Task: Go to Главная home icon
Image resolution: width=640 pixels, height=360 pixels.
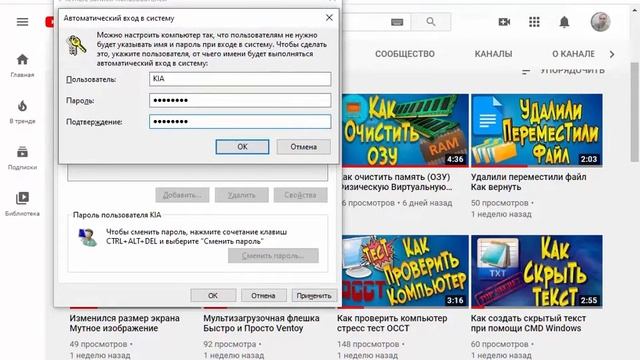Action: click(22, 60)
